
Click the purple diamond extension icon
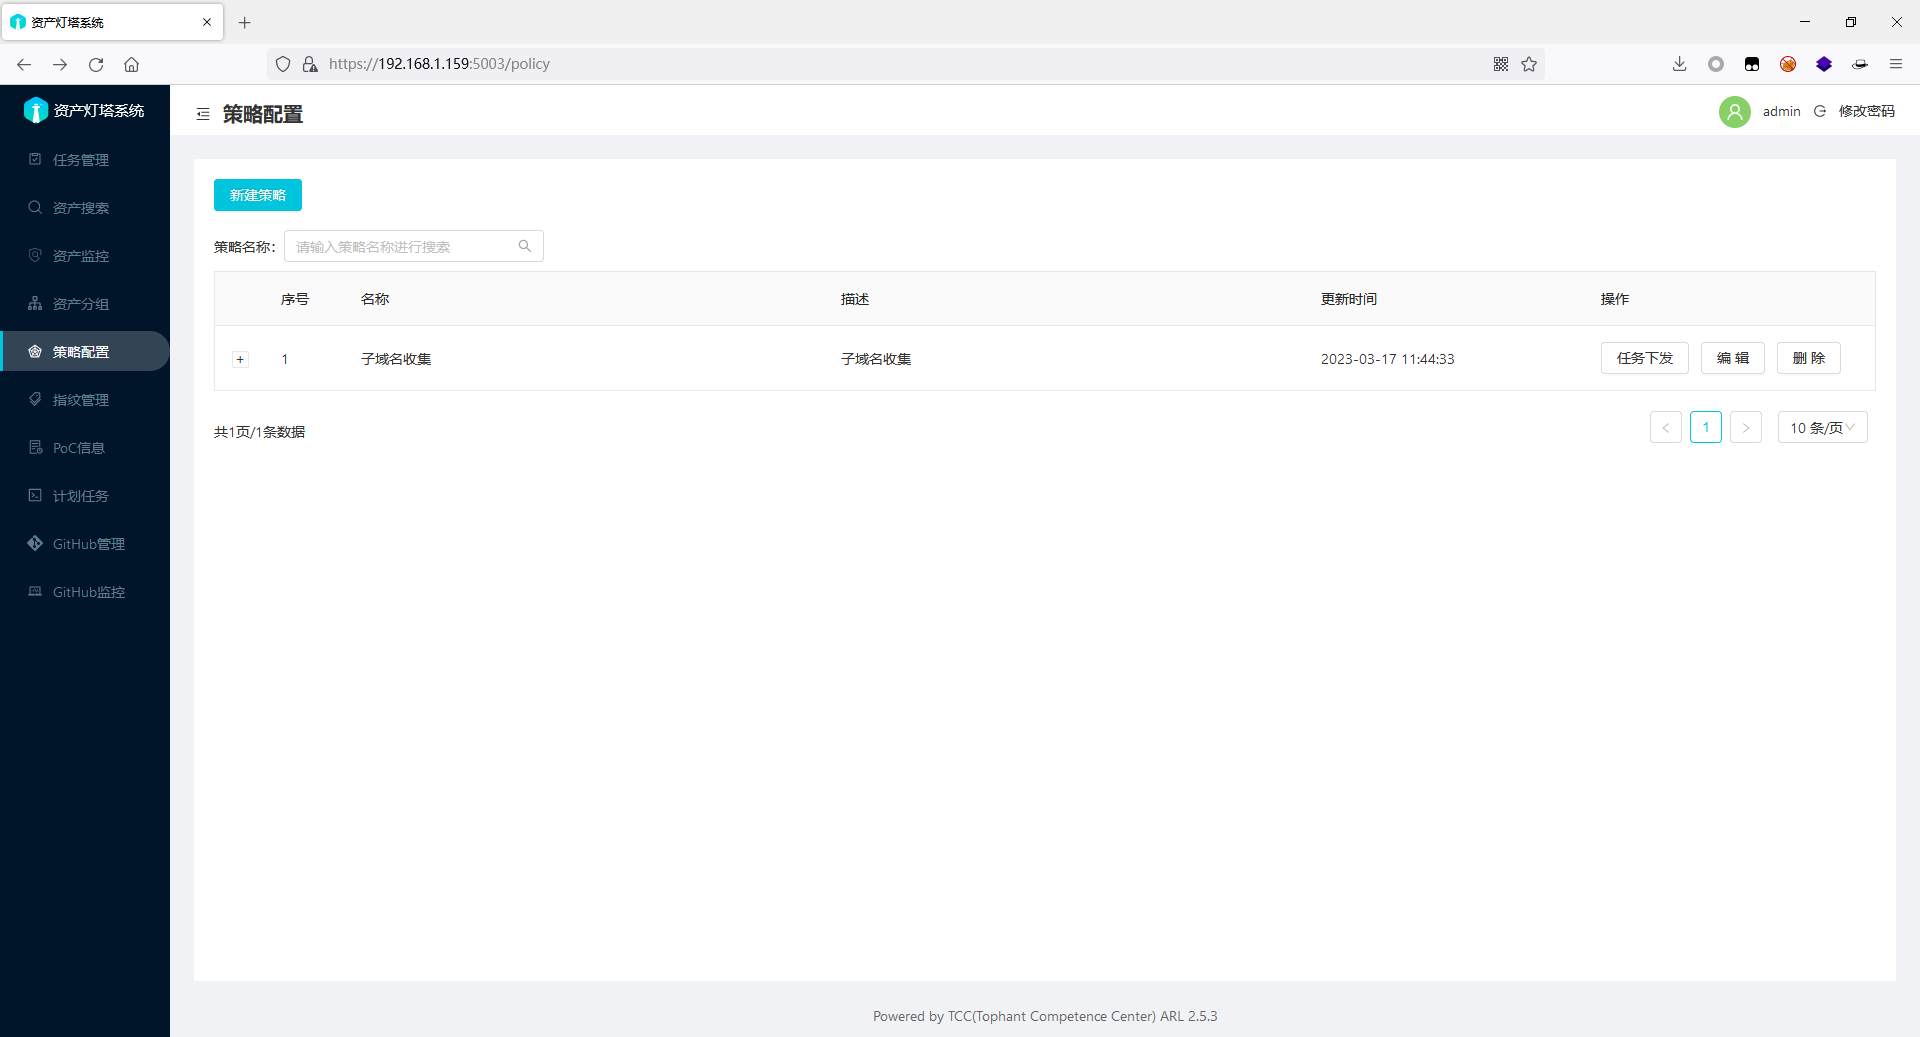[1824, 64]
